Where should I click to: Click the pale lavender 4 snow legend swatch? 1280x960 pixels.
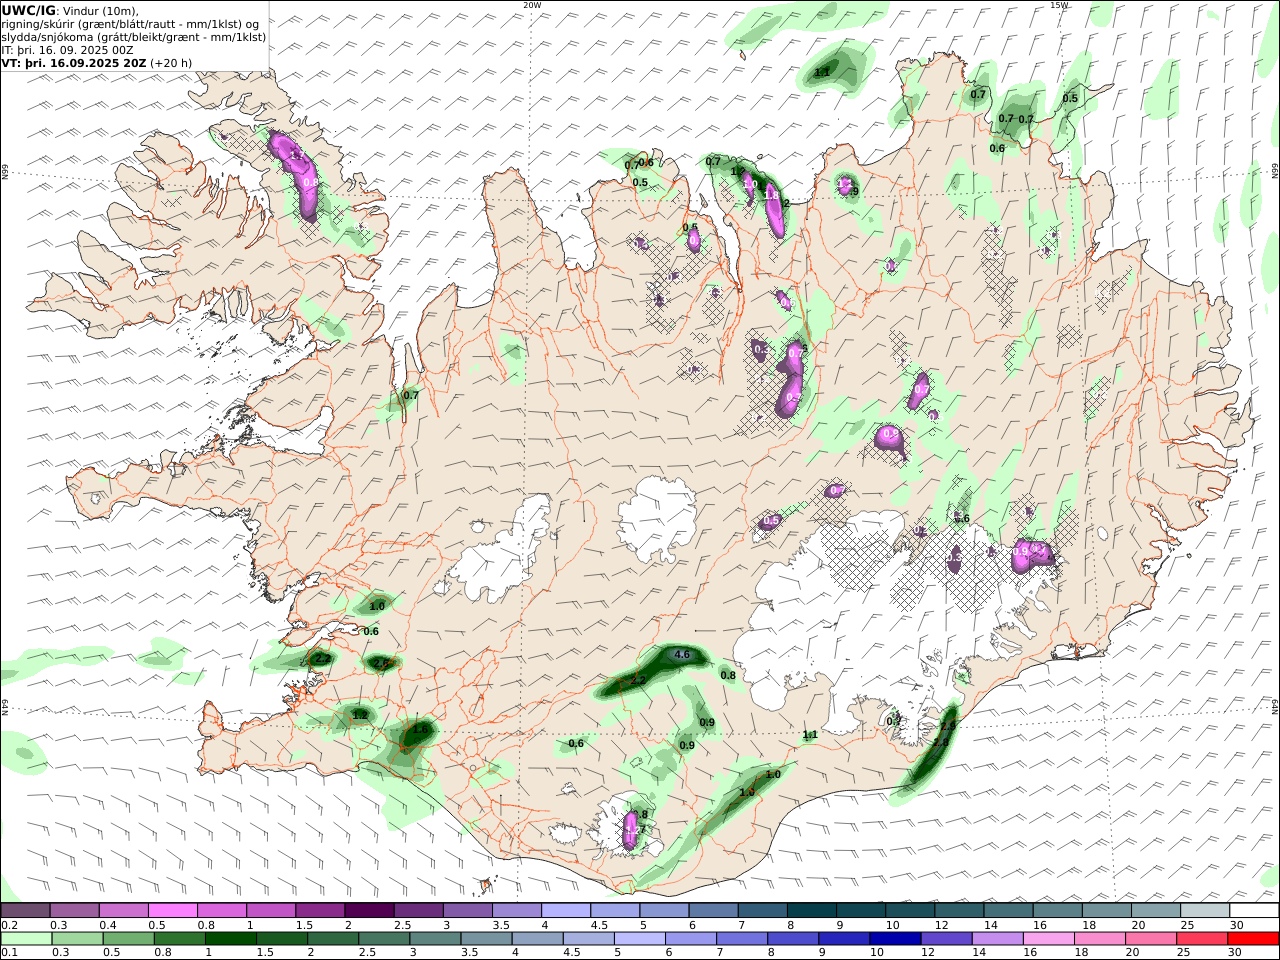pos(565,911)
